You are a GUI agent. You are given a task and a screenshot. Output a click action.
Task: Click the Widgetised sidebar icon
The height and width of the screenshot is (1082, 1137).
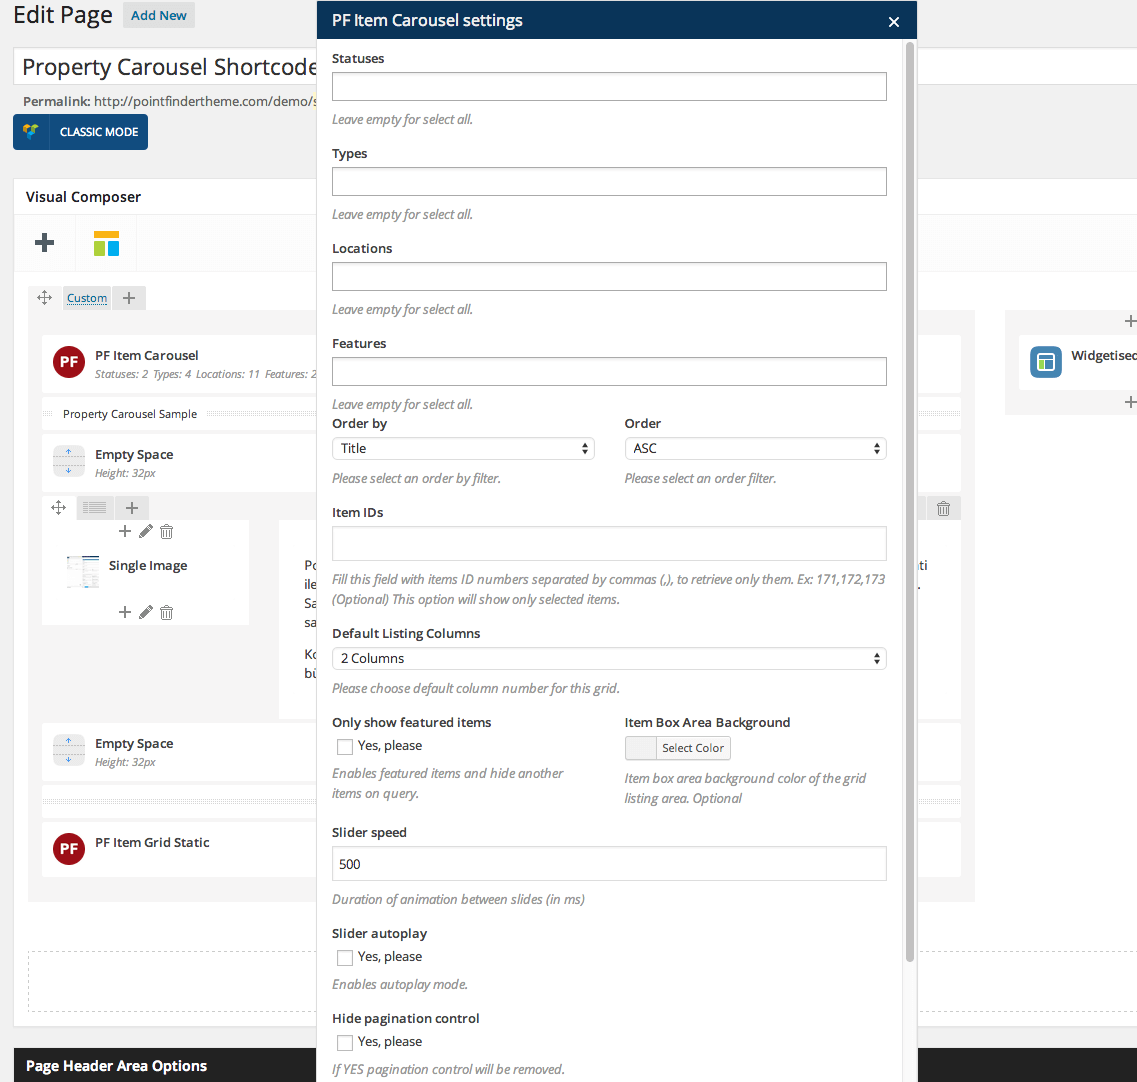[1046, 362]
